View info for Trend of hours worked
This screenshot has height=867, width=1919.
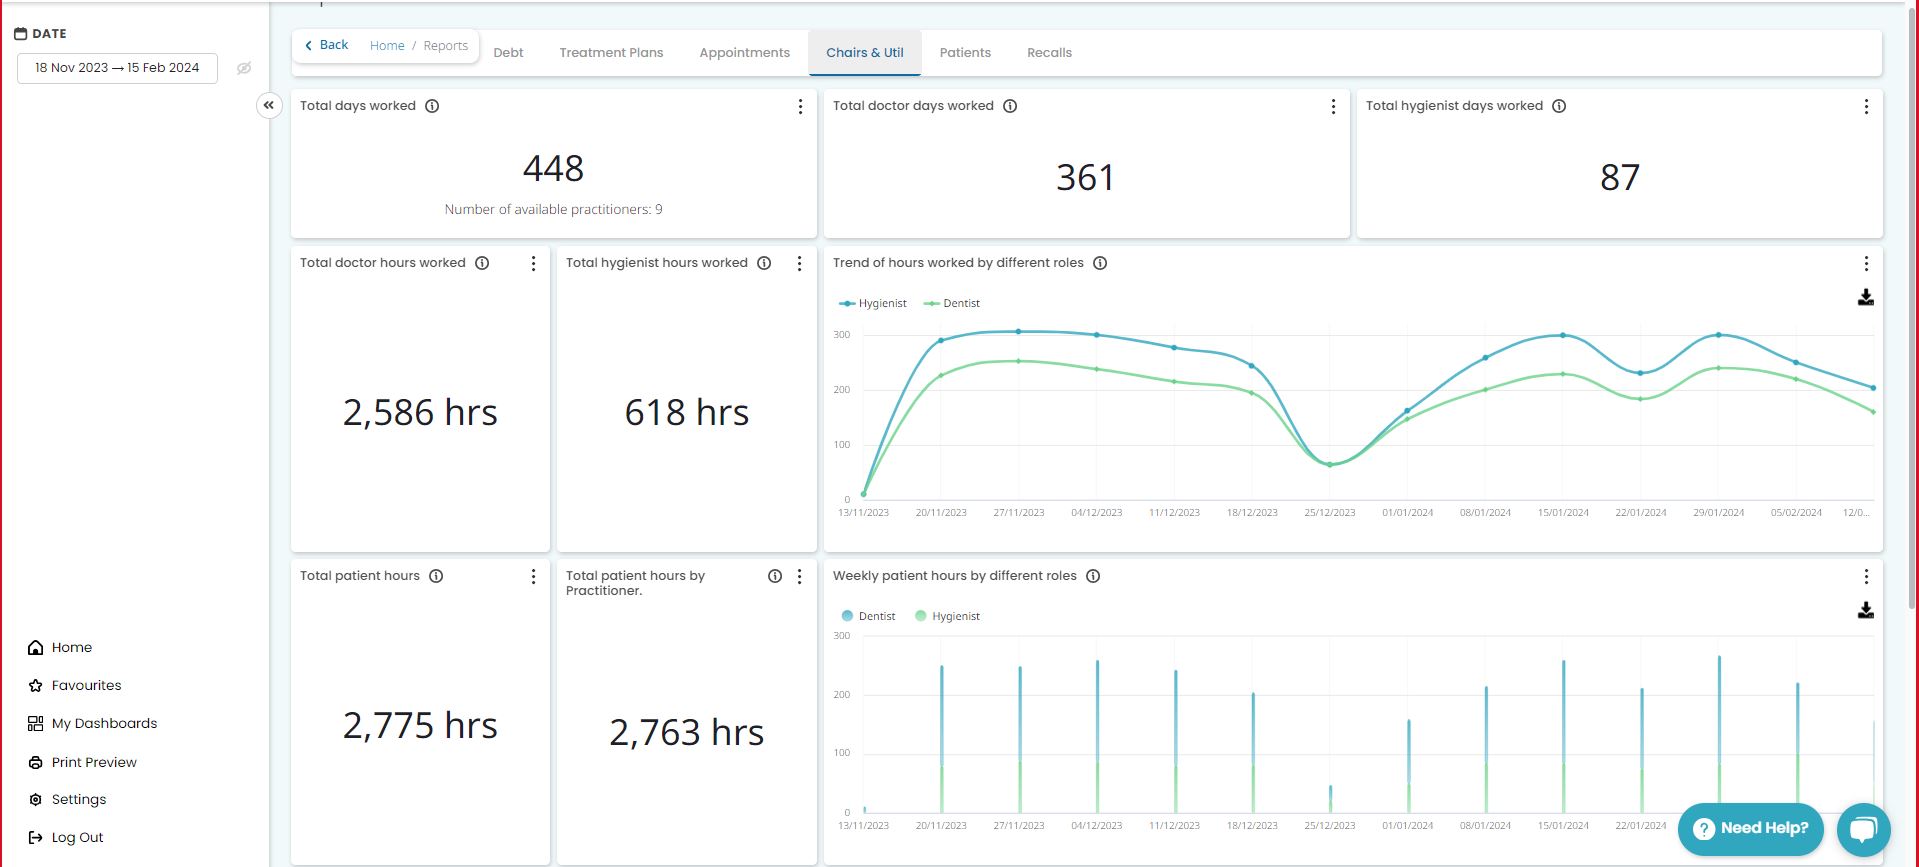click(1100, 263)
